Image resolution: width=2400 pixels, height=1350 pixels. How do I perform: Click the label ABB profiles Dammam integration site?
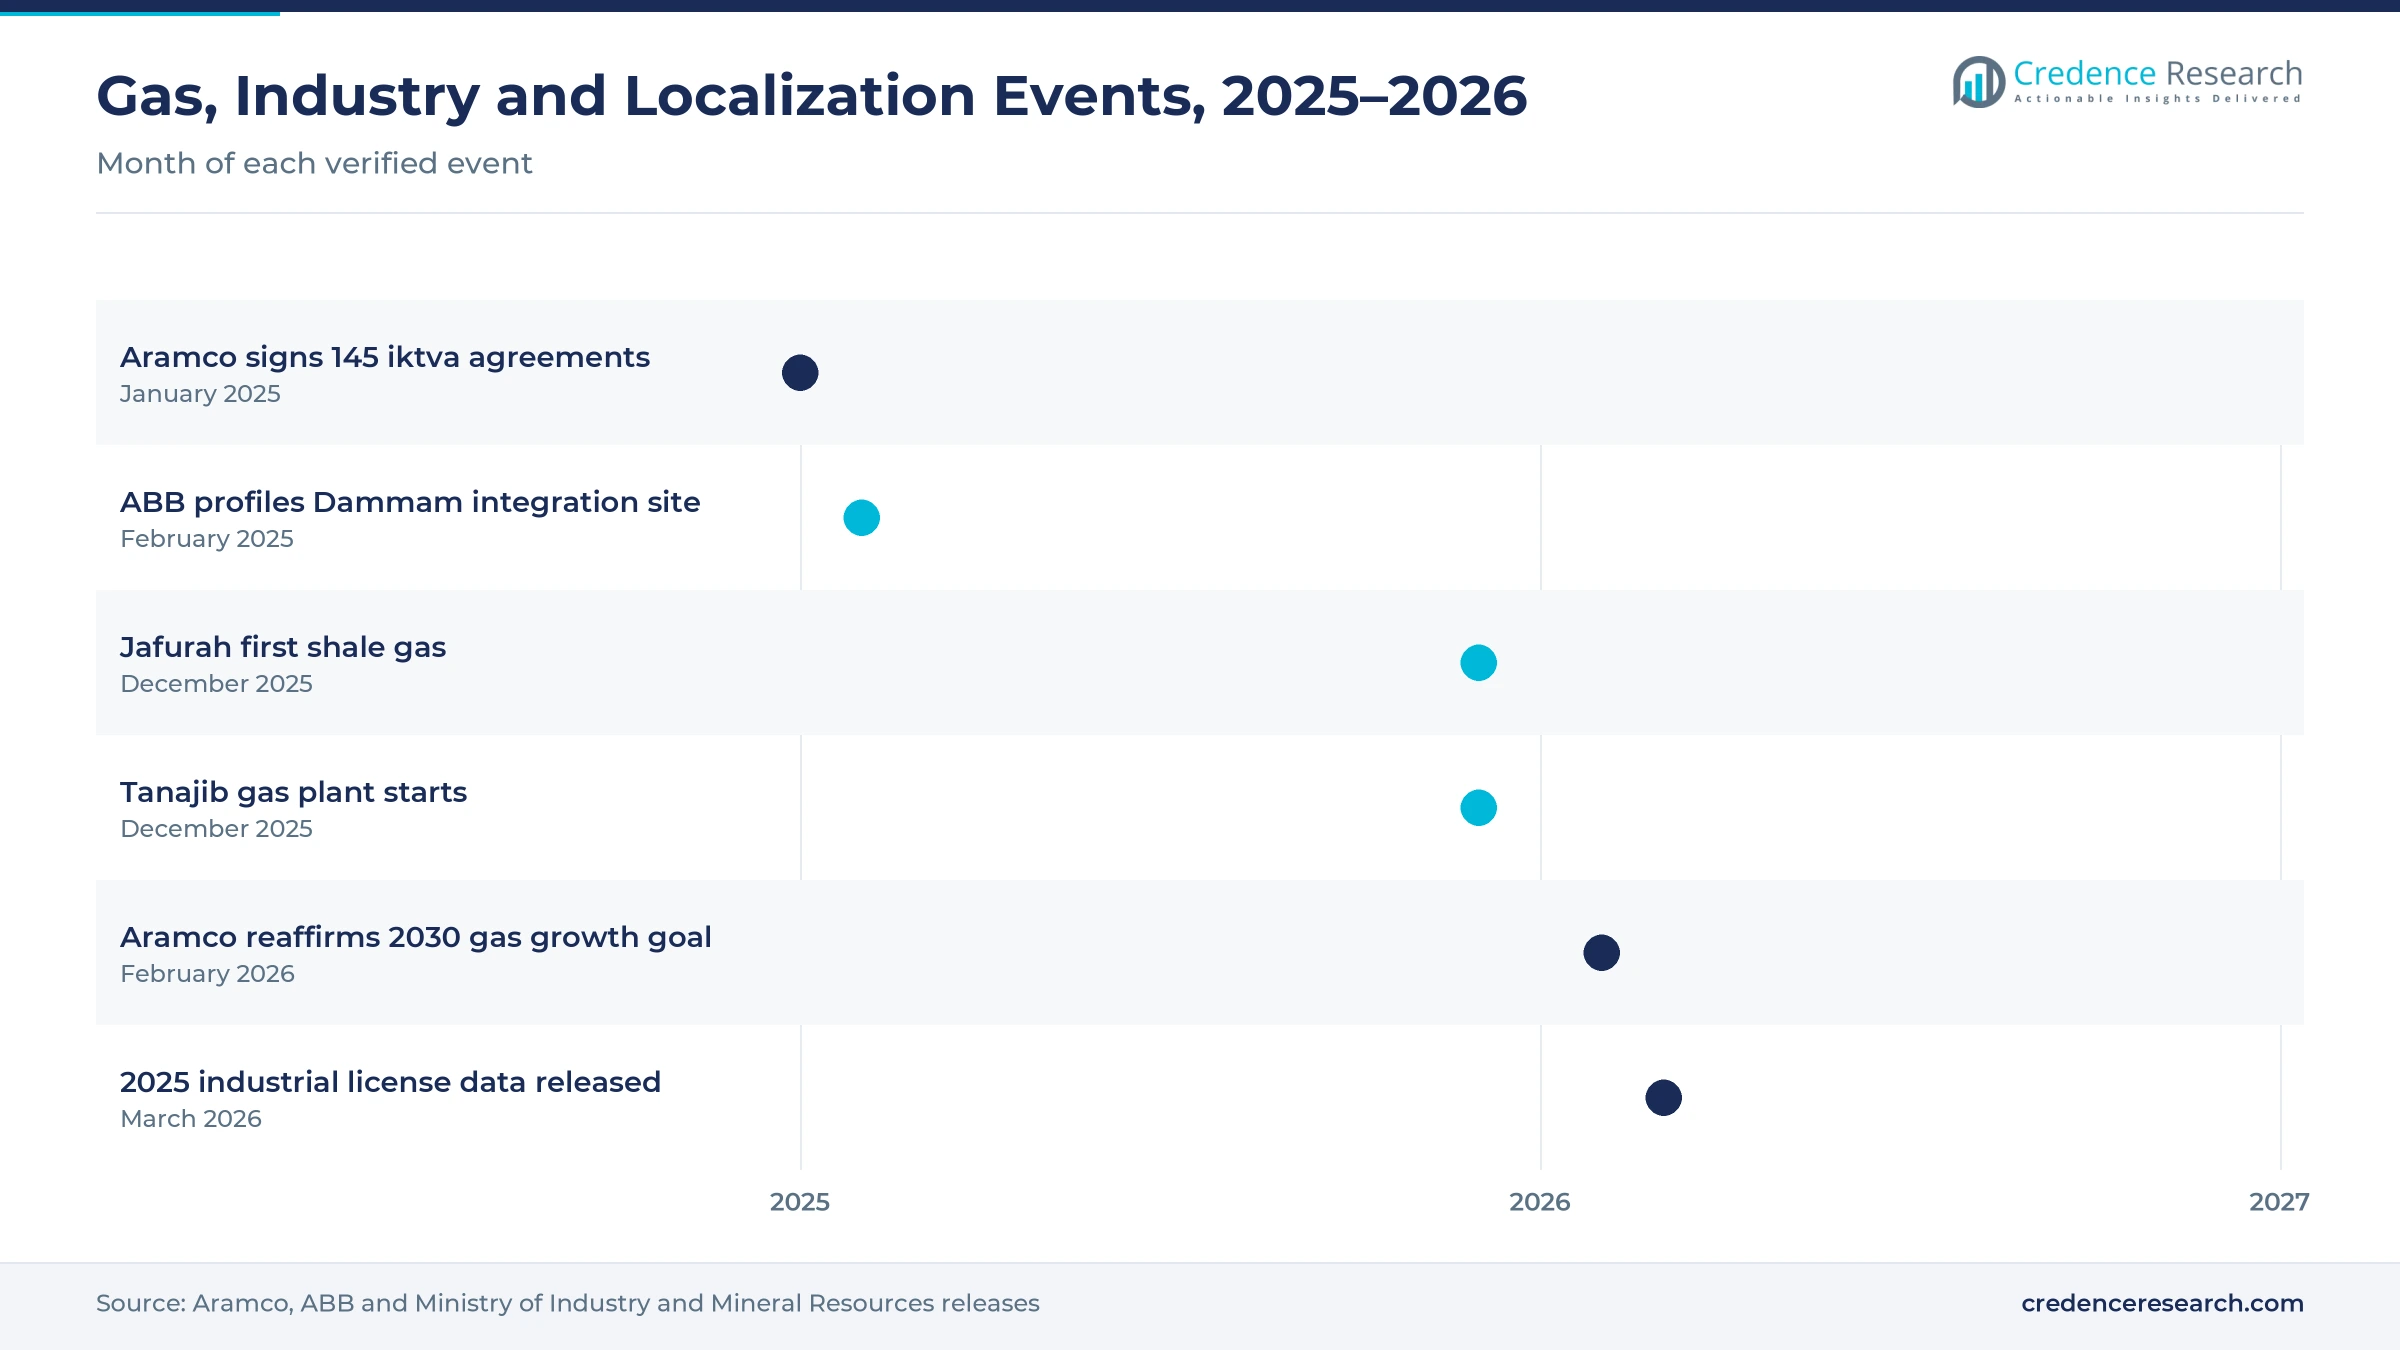(x=410, y=502)
